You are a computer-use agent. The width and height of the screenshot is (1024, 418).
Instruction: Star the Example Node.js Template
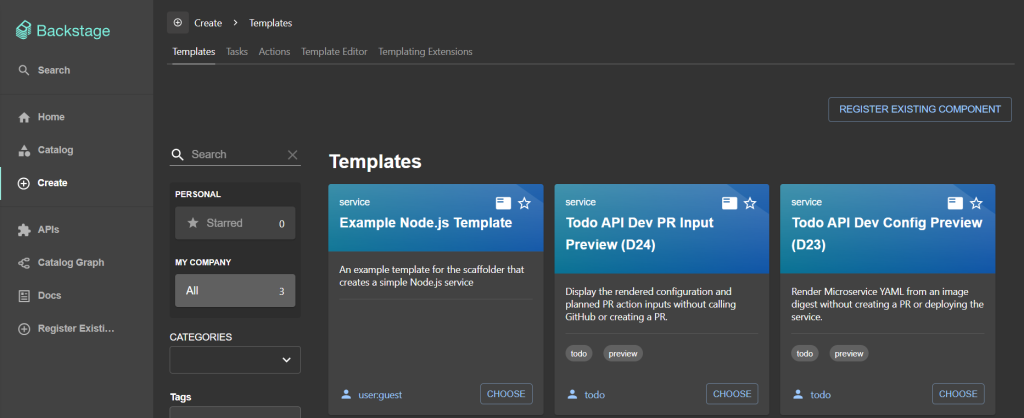(x=524, y=203)
